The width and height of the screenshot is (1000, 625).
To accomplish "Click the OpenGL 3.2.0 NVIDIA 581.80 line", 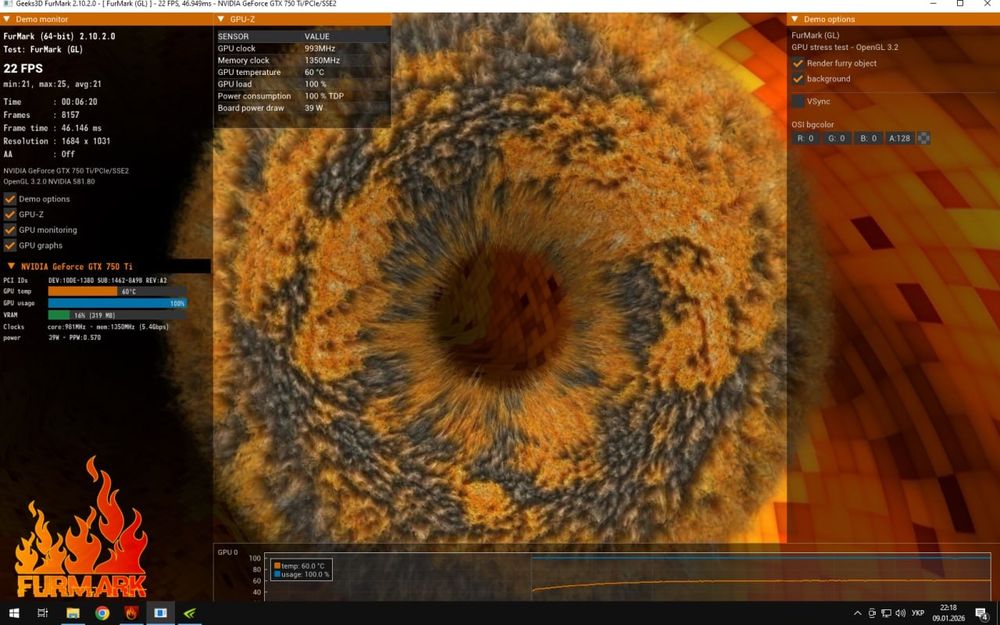I will coord(49,182).
